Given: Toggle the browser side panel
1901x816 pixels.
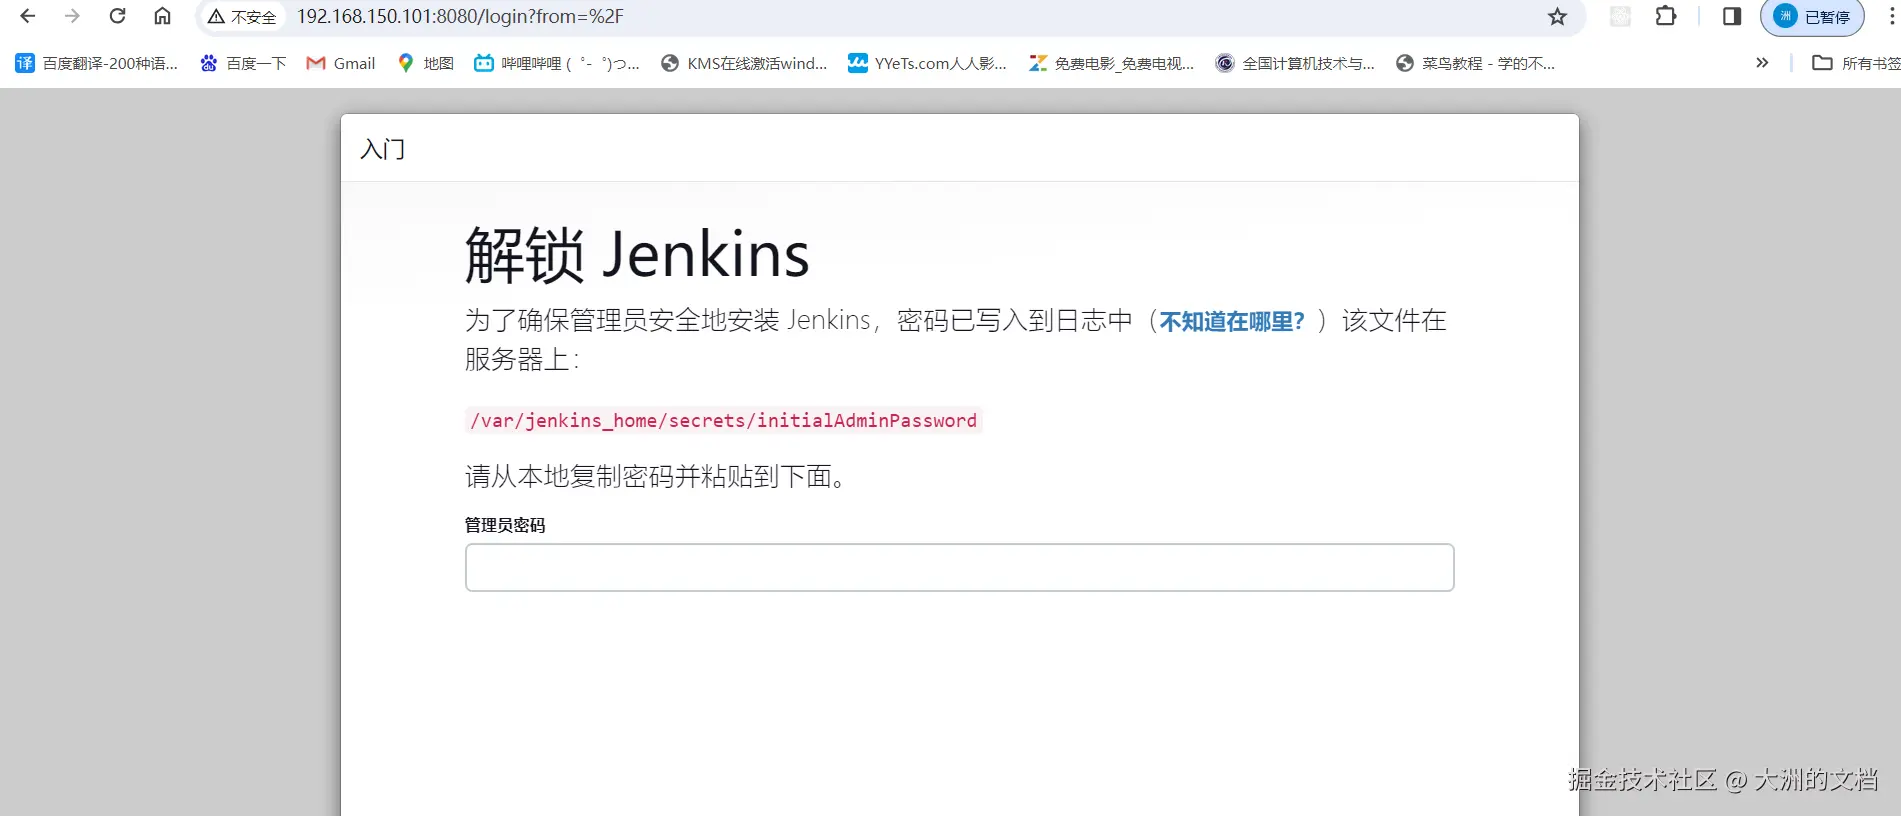Looking at the screenshot, I should click(x=1732, y=16).
